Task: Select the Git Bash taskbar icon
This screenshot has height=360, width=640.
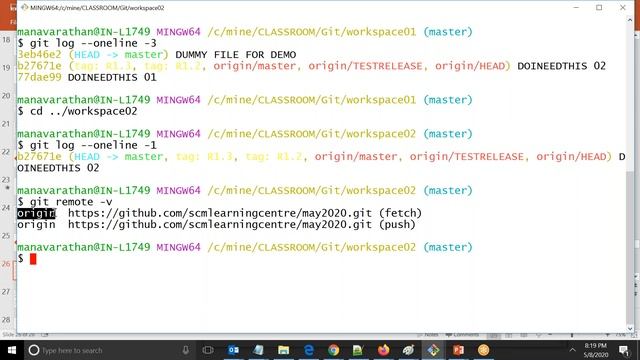Action: 433,350
